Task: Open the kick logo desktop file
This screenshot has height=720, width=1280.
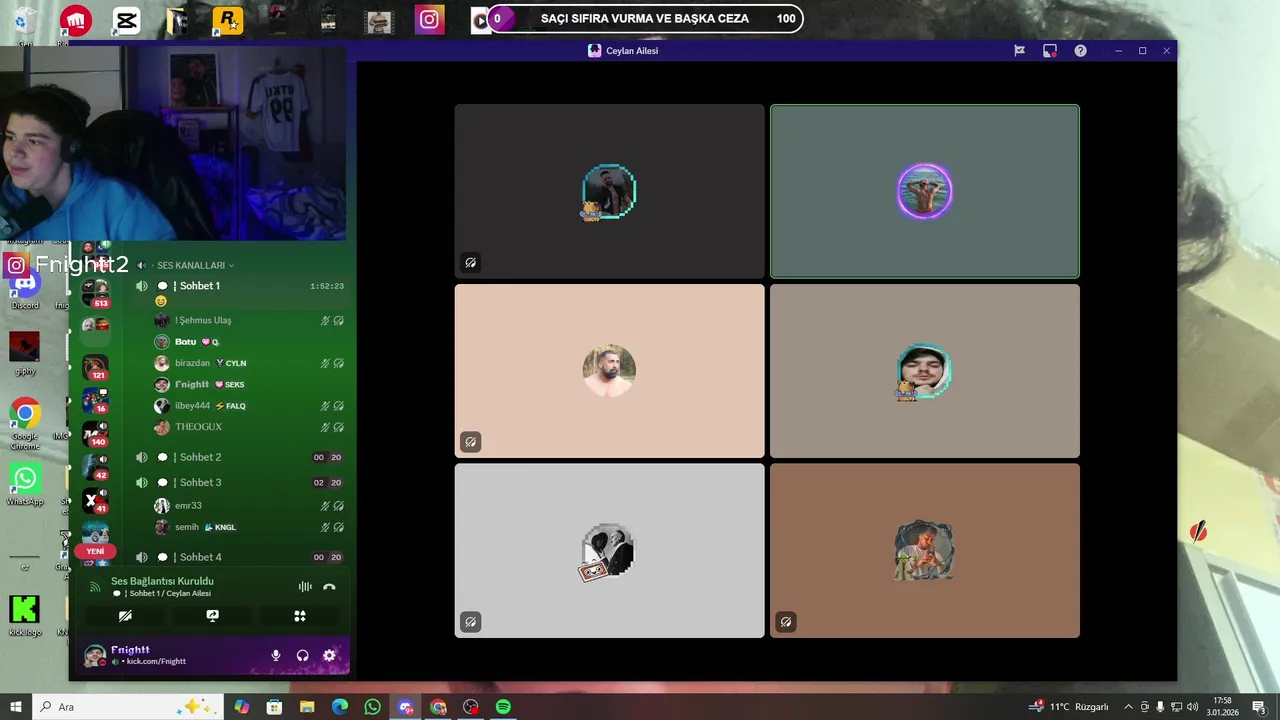Action: point(25,614)
